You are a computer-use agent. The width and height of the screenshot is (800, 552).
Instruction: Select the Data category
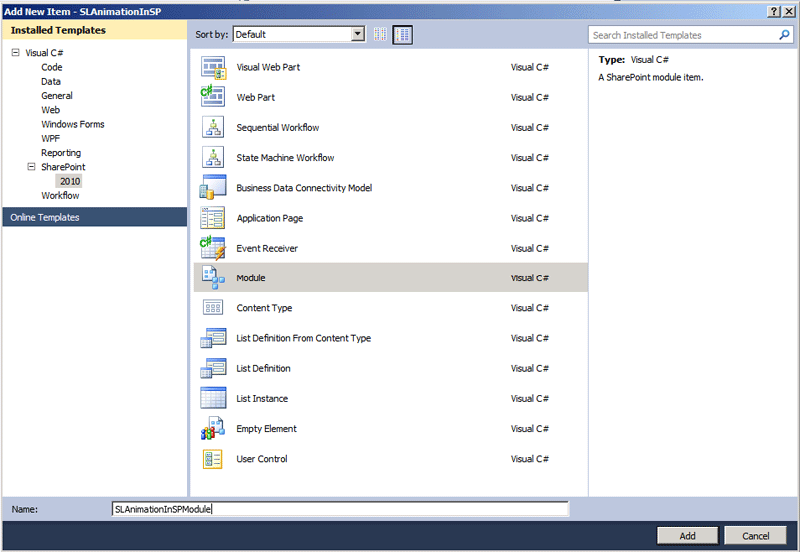pyautogui.click(x=51, y=82)
